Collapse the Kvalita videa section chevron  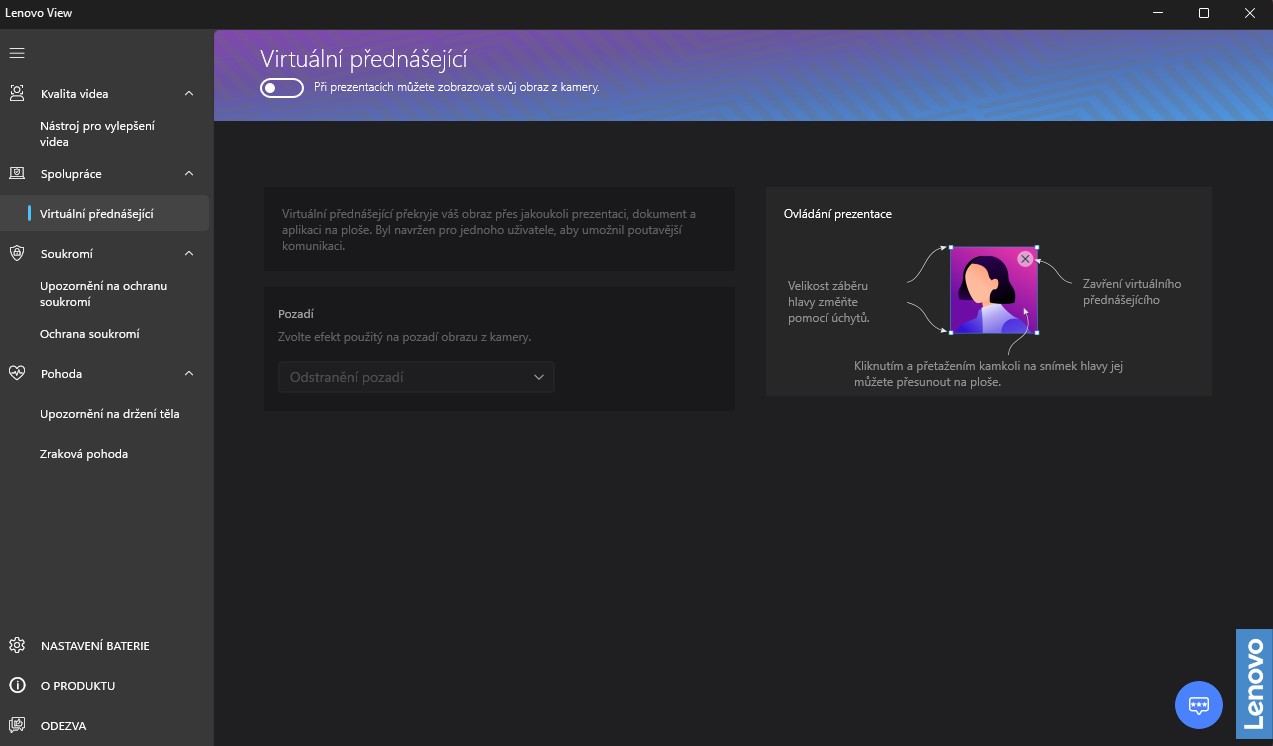coord(189,93)
